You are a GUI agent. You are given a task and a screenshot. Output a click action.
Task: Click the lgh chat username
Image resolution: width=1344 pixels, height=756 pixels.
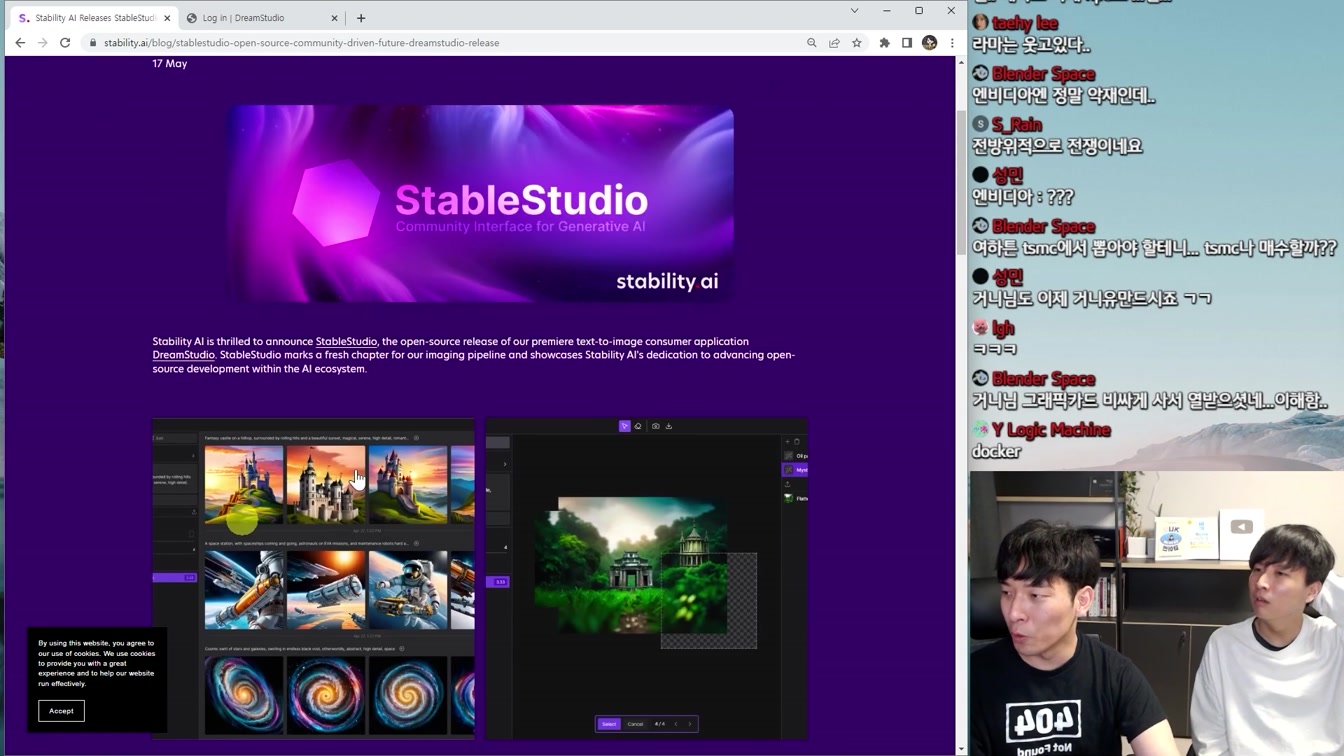pos(1003,328)
